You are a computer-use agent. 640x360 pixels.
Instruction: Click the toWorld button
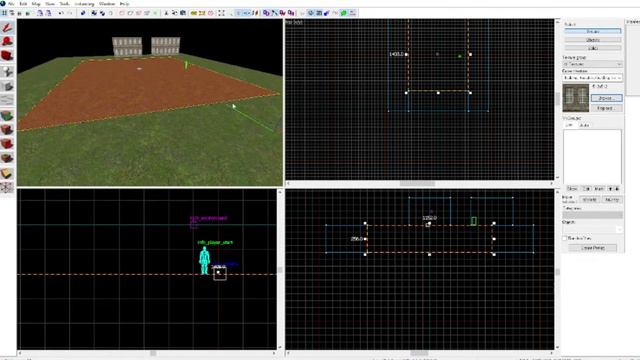click(589, 200)
